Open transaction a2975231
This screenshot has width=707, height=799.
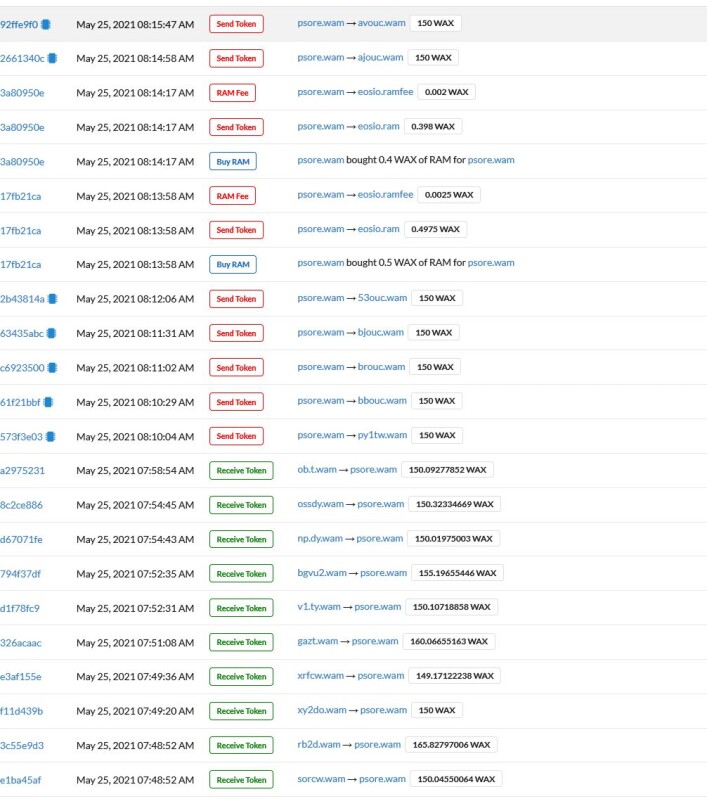coord(22,471)
